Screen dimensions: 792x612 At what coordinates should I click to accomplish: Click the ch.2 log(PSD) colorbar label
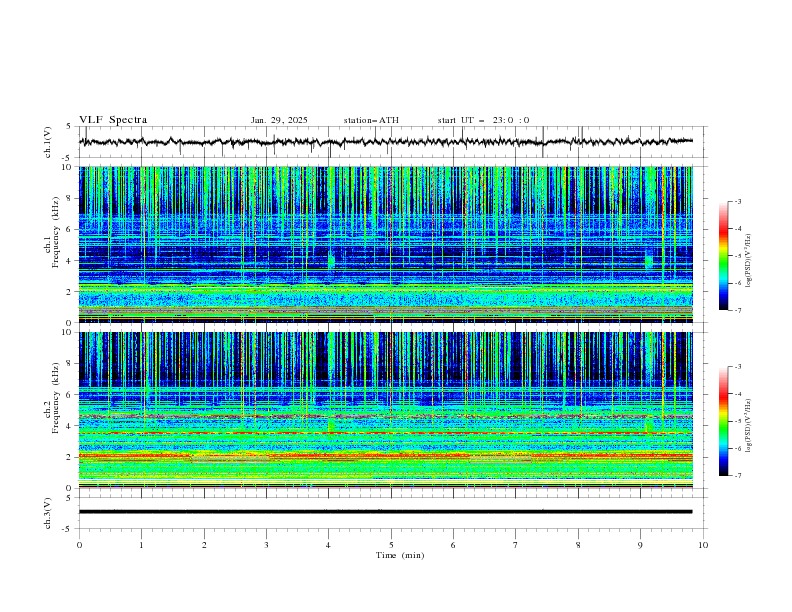749,425
